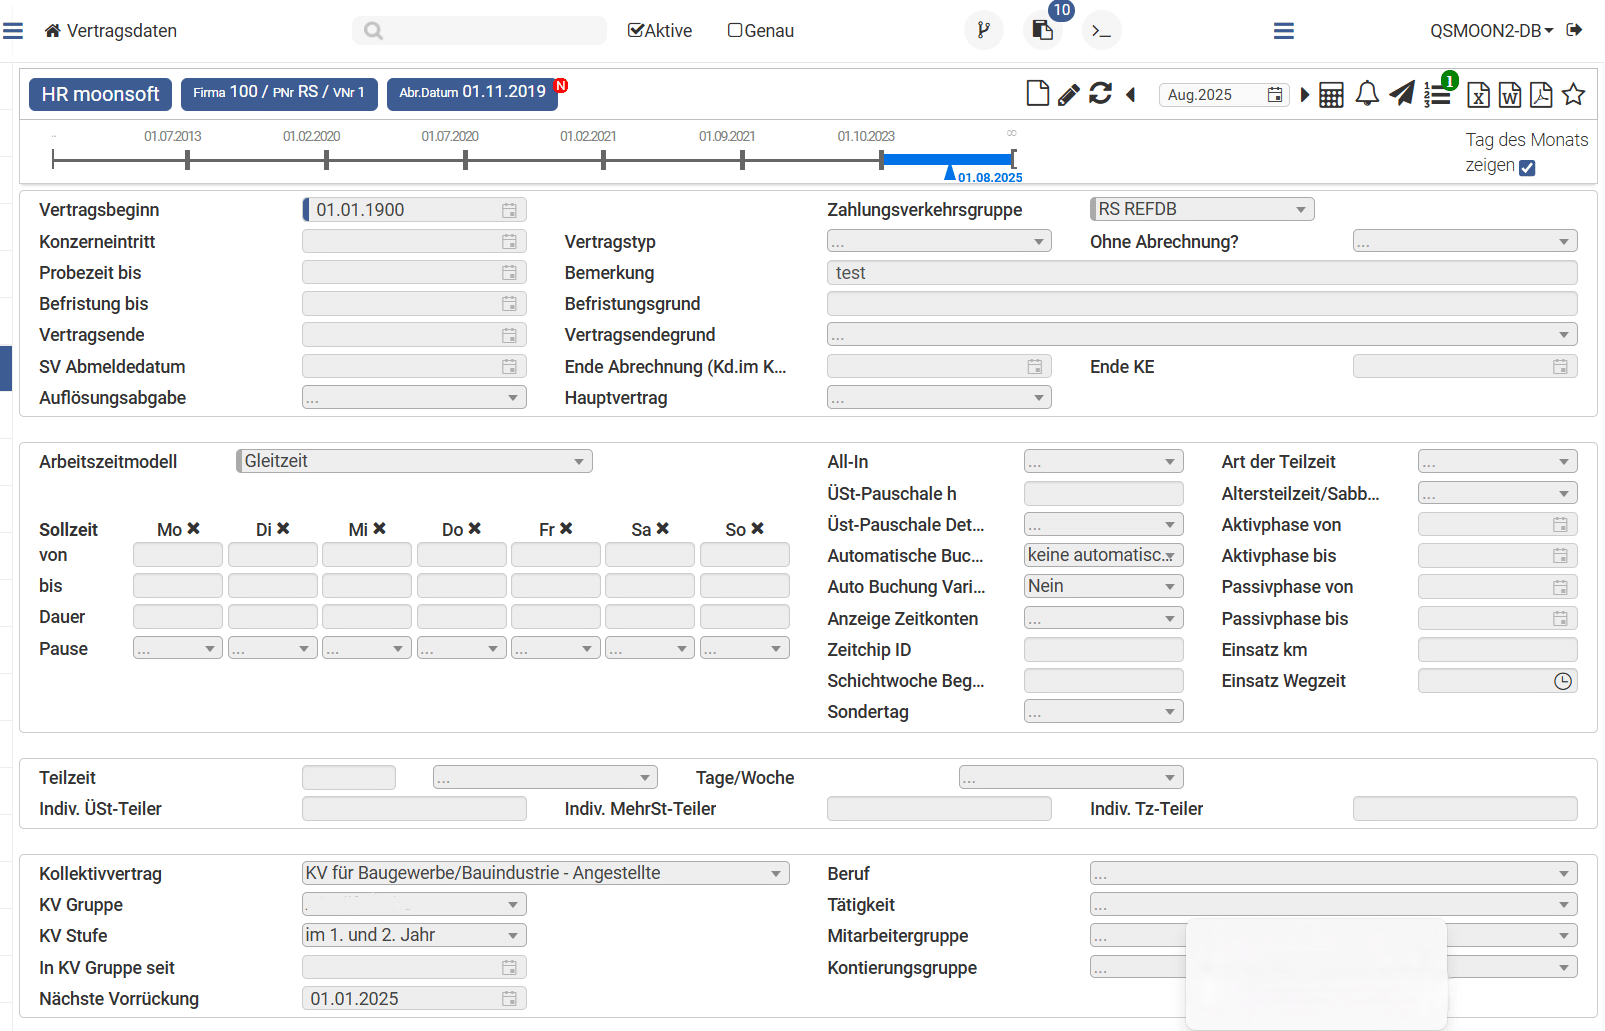Click the Vertragsdaten home icon

tap(53, 31)
